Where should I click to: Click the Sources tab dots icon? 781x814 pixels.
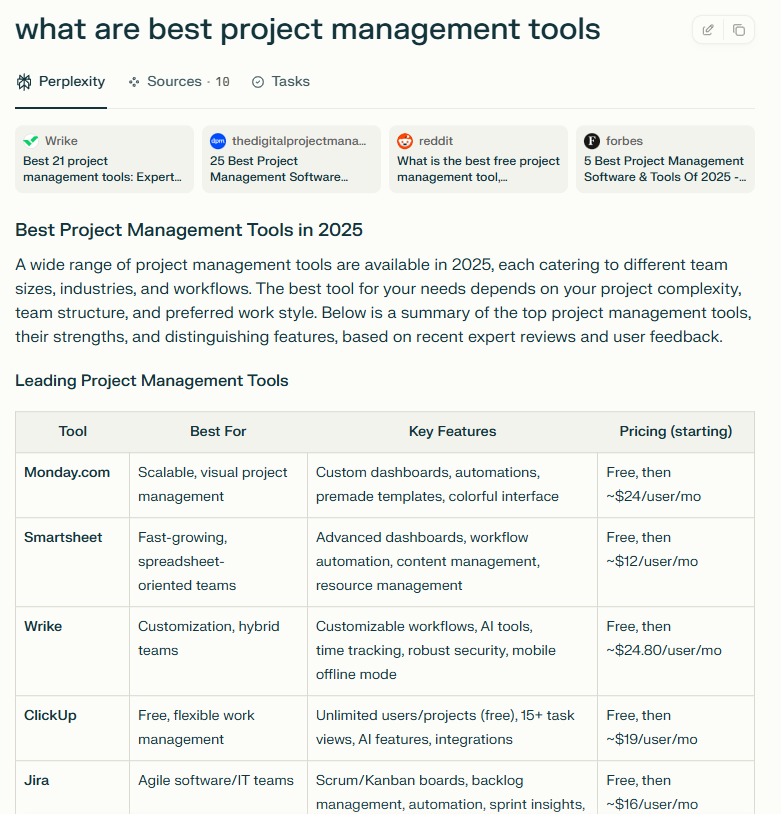point(134,82)
